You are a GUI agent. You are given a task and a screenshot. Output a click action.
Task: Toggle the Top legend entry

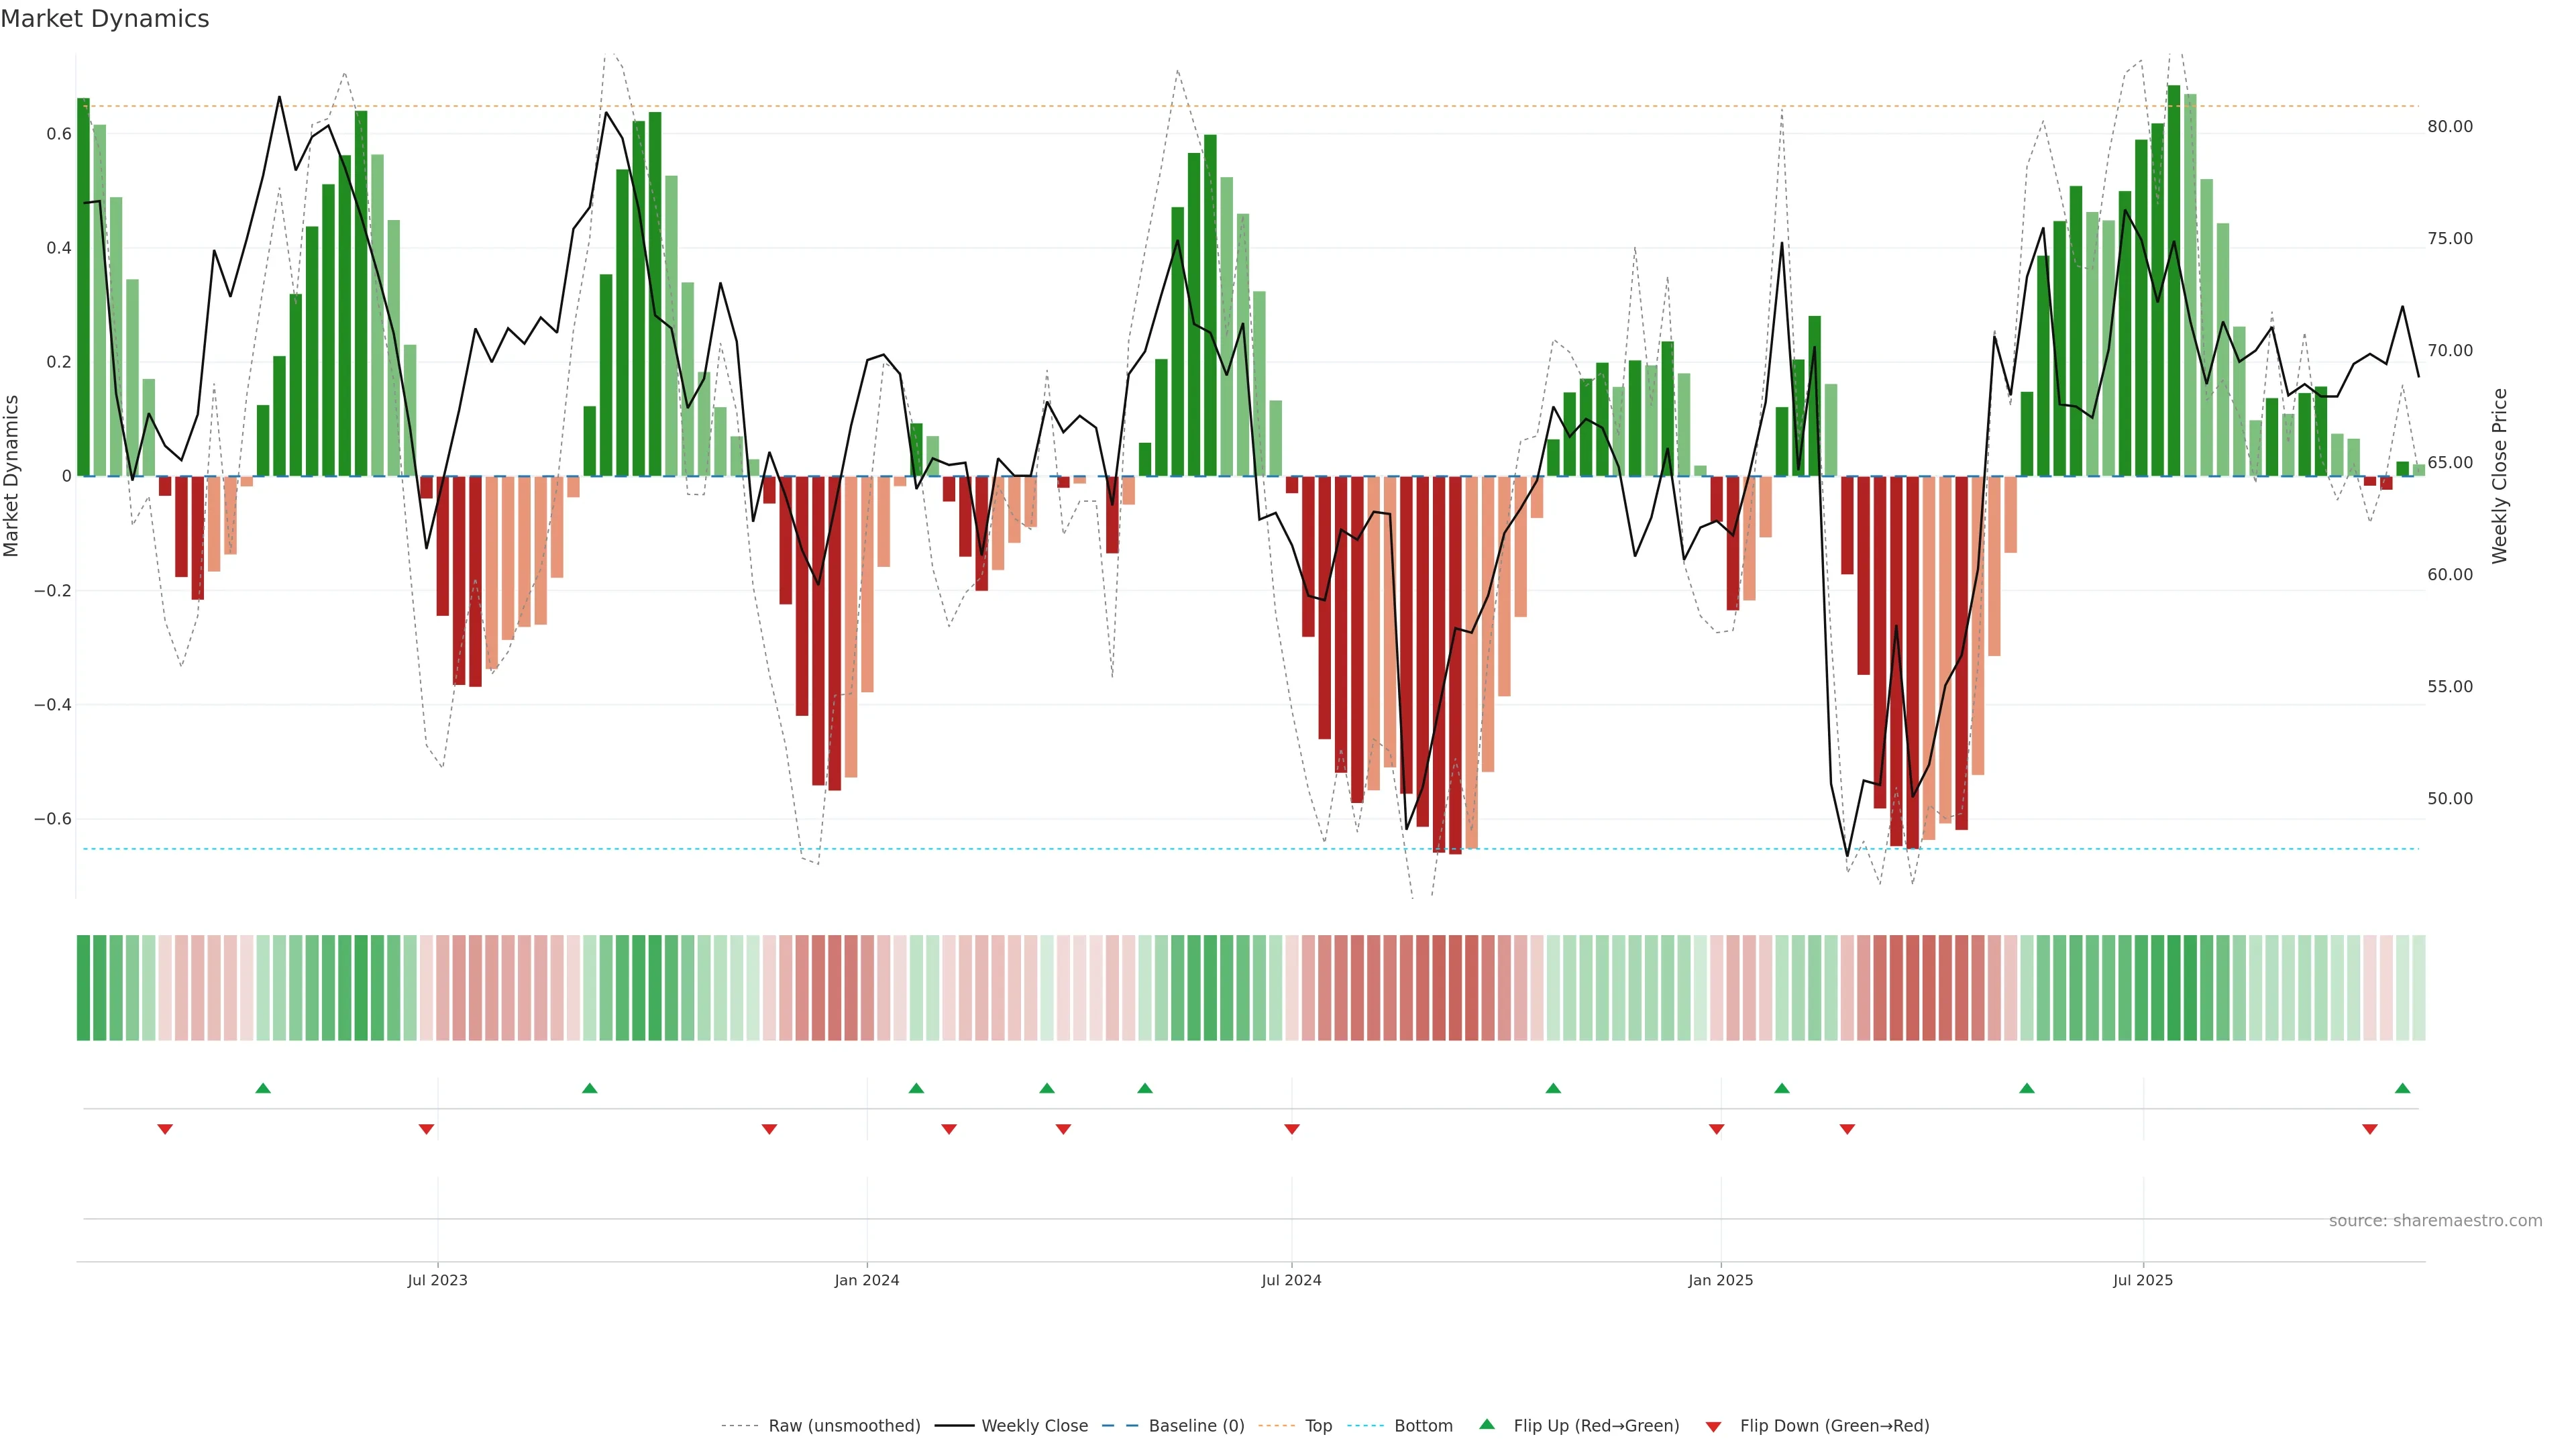pos(1318,1426)
